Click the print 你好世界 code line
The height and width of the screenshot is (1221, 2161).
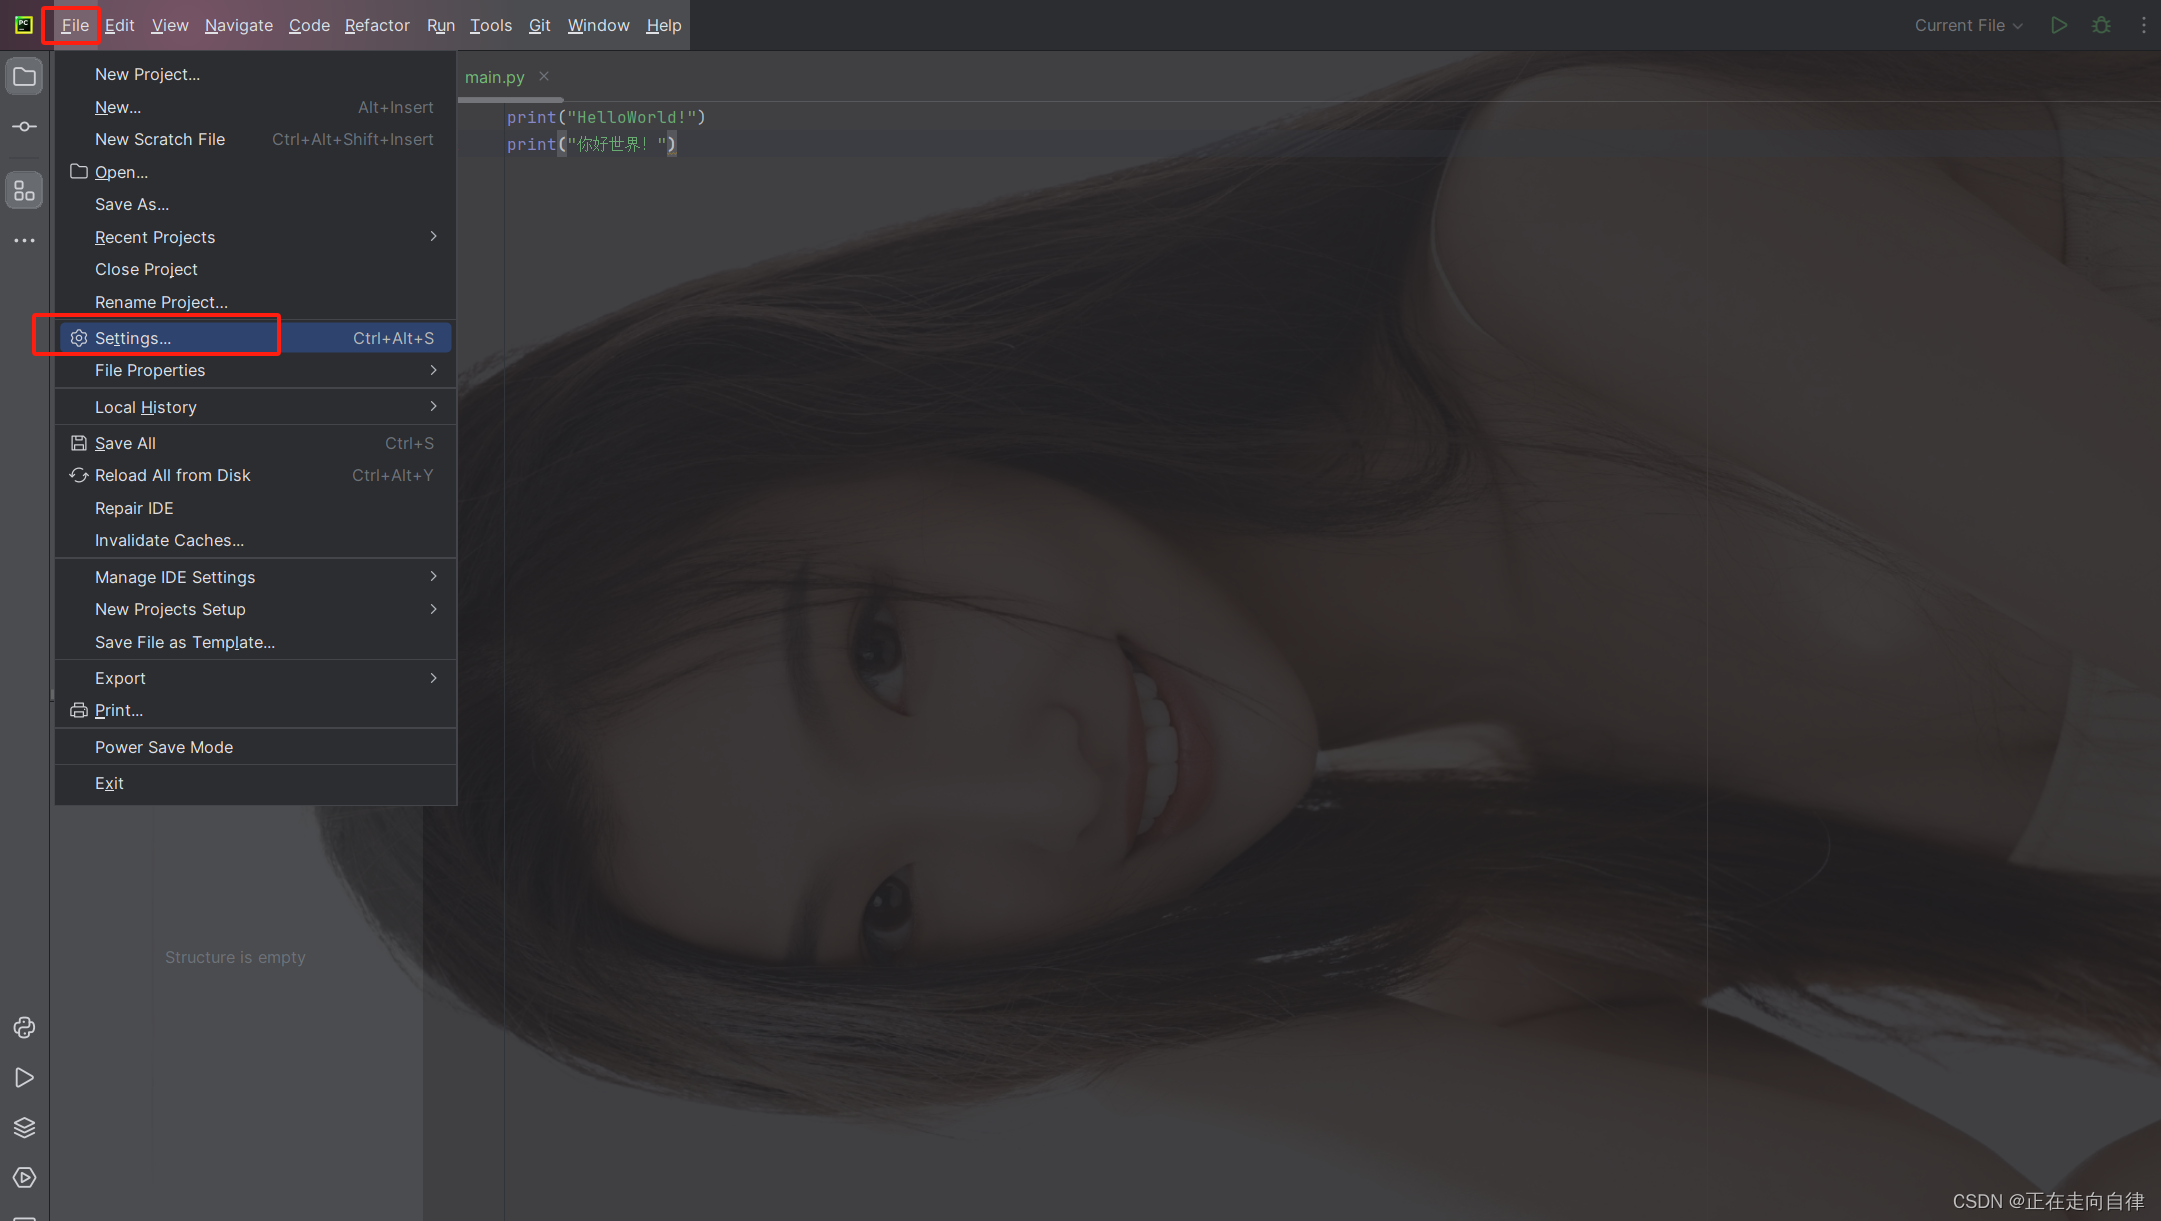pos(592,144)
